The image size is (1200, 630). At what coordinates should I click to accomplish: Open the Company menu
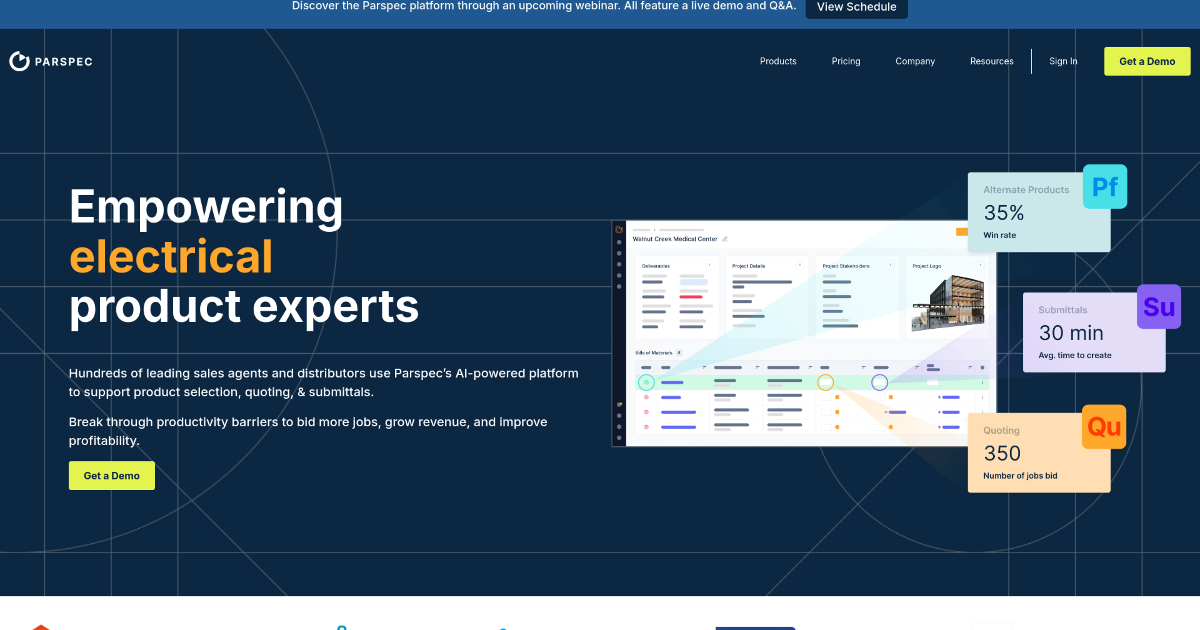pos(915,61)
